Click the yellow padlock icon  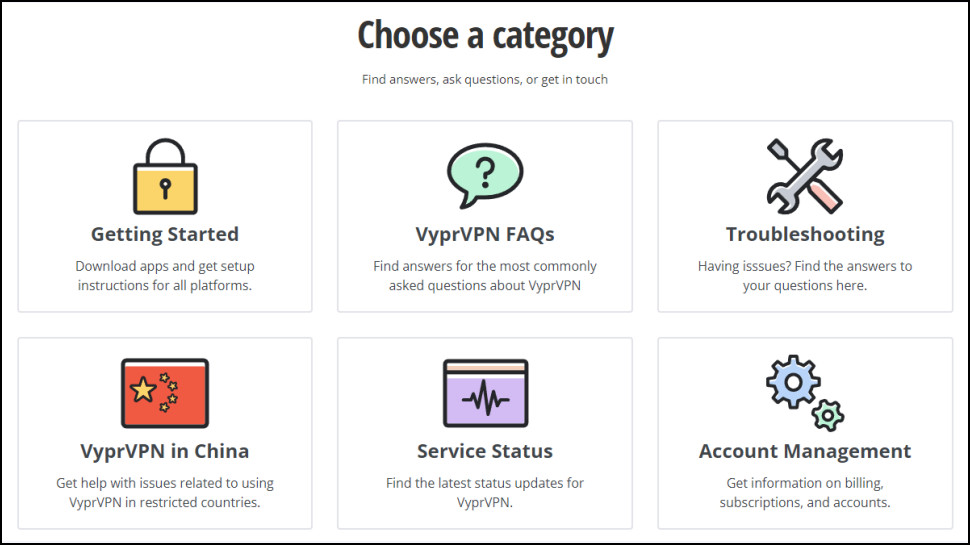(x=165, y=176)
